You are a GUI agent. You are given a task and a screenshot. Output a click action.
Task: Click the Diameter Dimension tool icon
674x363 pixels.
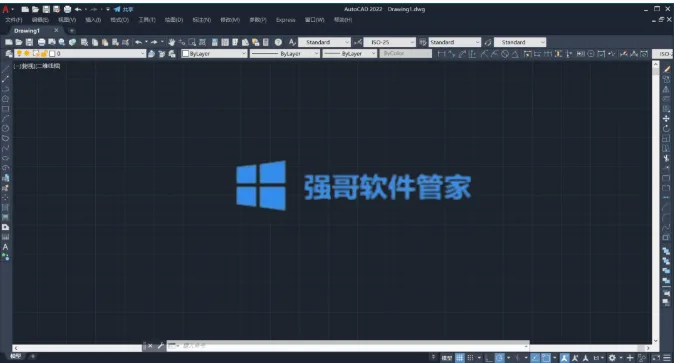point(506,54)
